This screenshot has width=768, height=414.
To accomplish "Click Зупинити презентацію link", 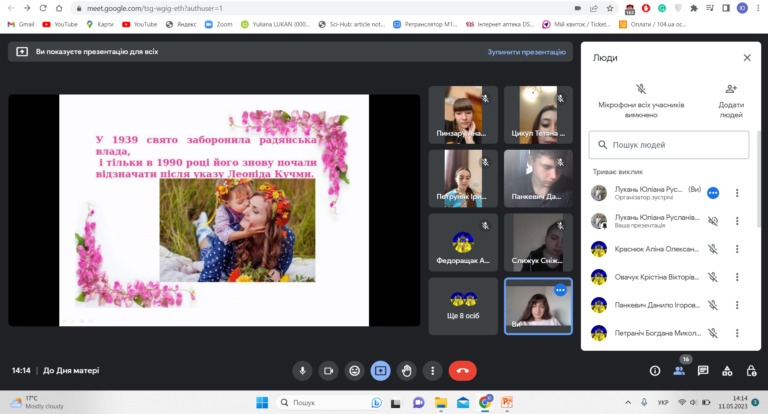I will tap(526, 51).
